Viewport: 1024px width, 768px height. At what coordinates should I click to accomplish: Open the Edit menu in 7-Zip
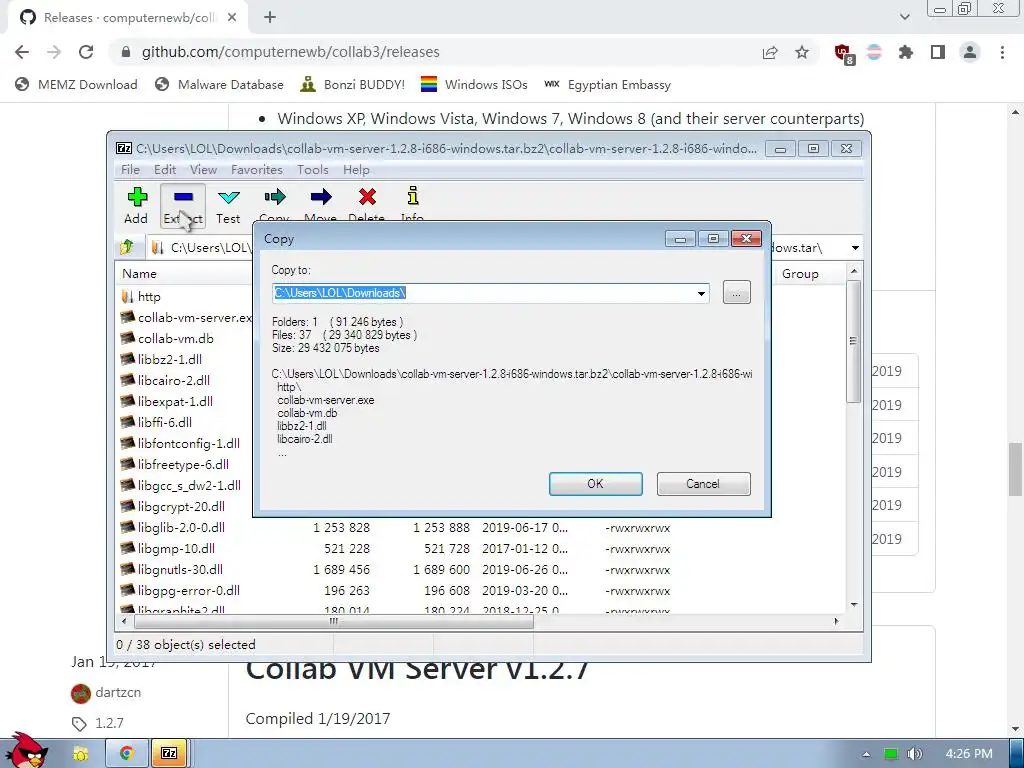[165, 170]
